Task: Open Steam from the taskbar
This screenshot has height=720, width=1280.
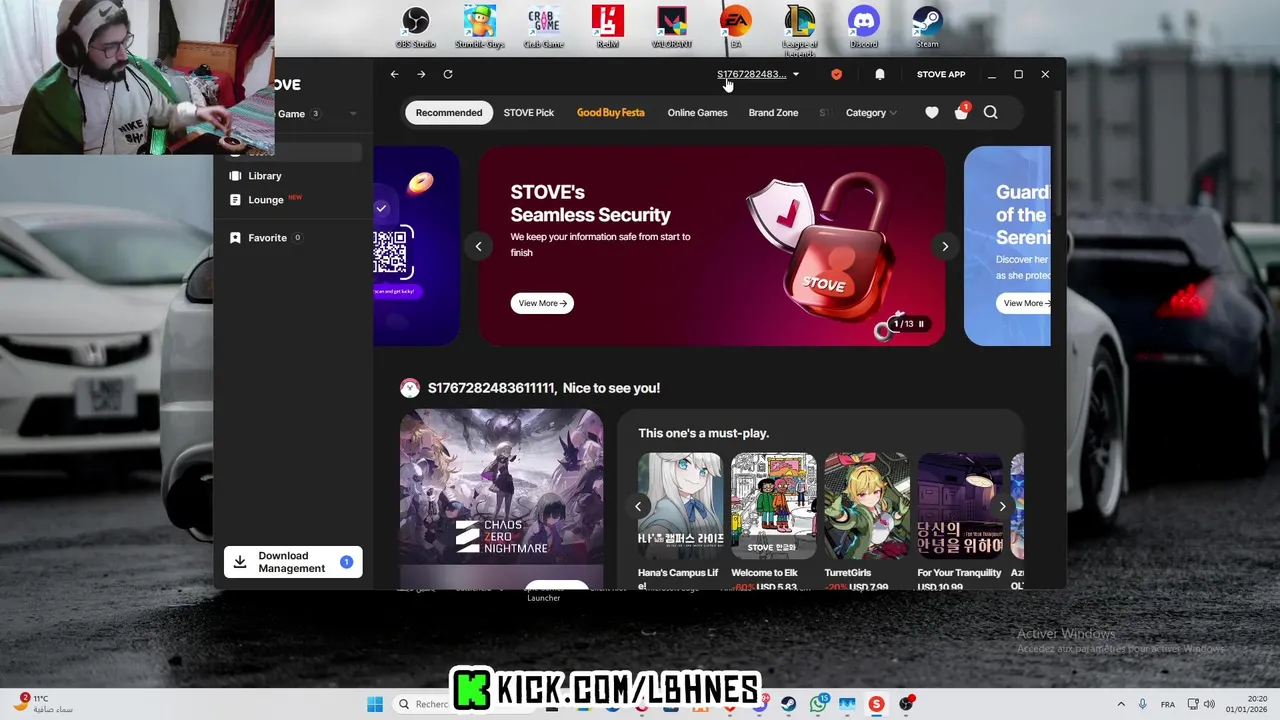Action: coord(789,704)
